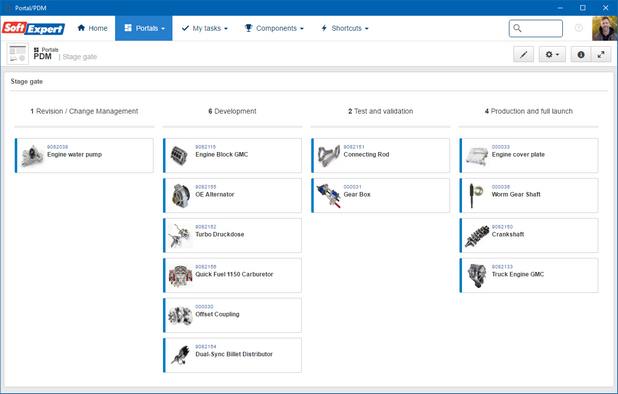618x394 pixels.
Task: Open the Turbo Druckdose item
Action: click(220, 234)
